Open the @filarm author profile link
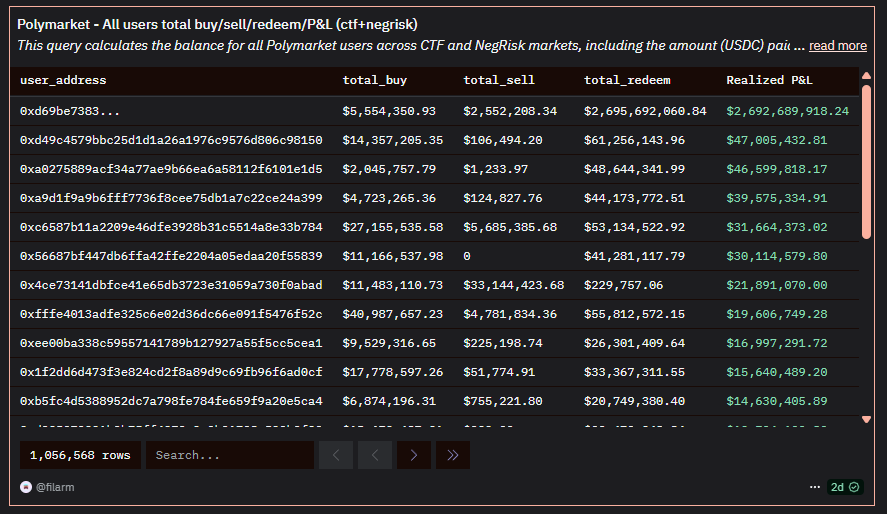 (55, 487)
